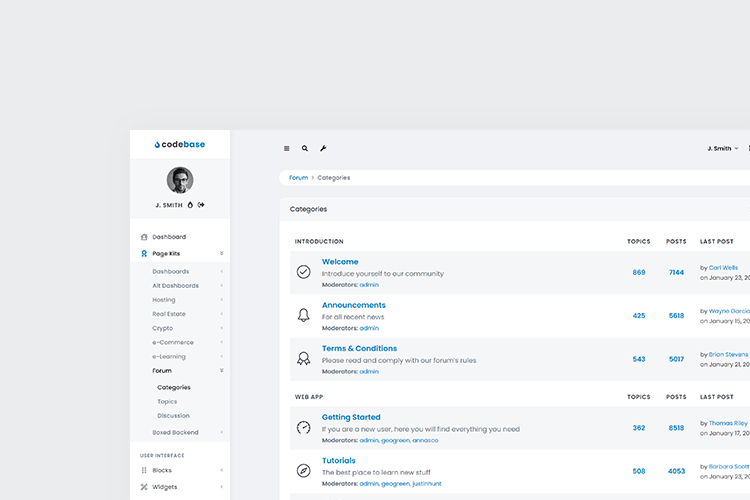Select Discussion under Forum
Image resolution: width=750 pixels, height=500 pixels.
coord(173,415)
